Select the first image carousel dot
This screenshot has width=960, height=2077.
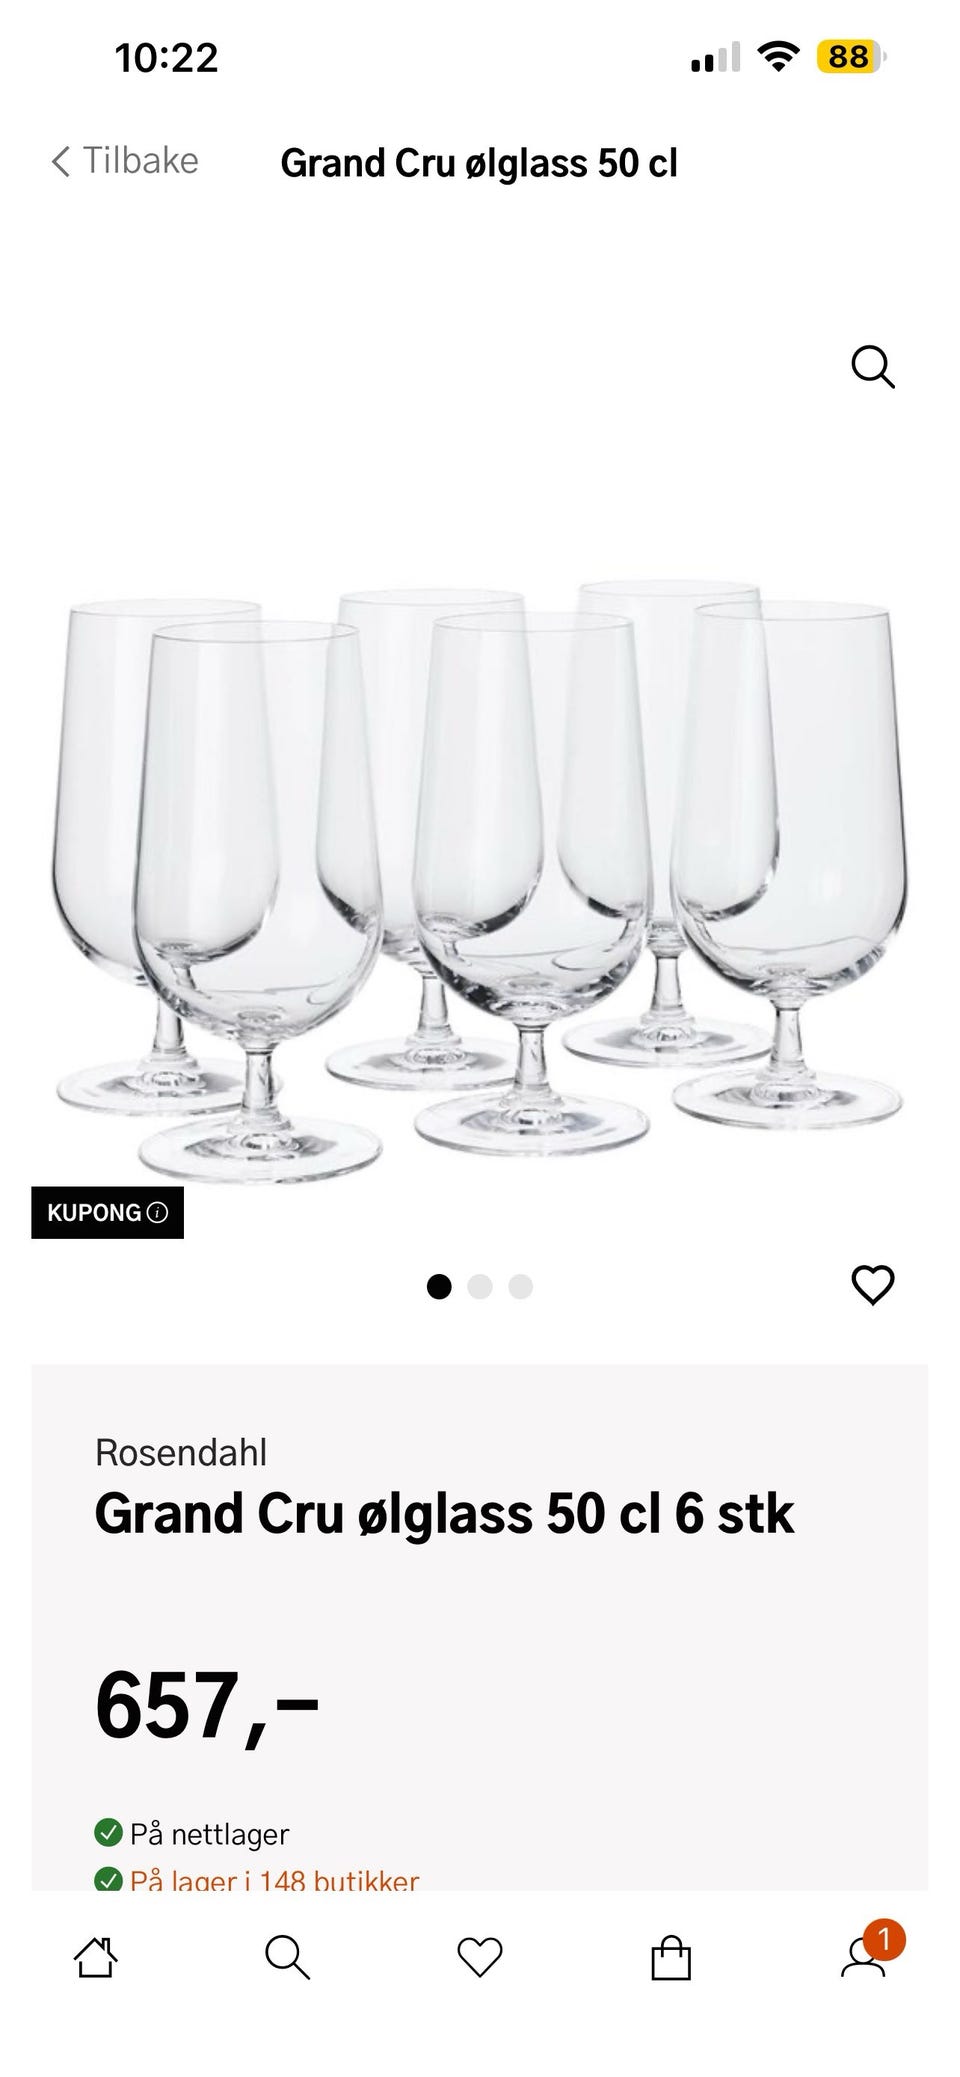(x=439, y=1287)
